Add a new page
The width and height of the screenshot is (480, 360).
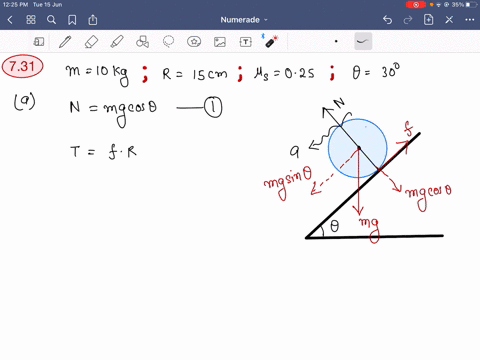click(x=429, y=20)
